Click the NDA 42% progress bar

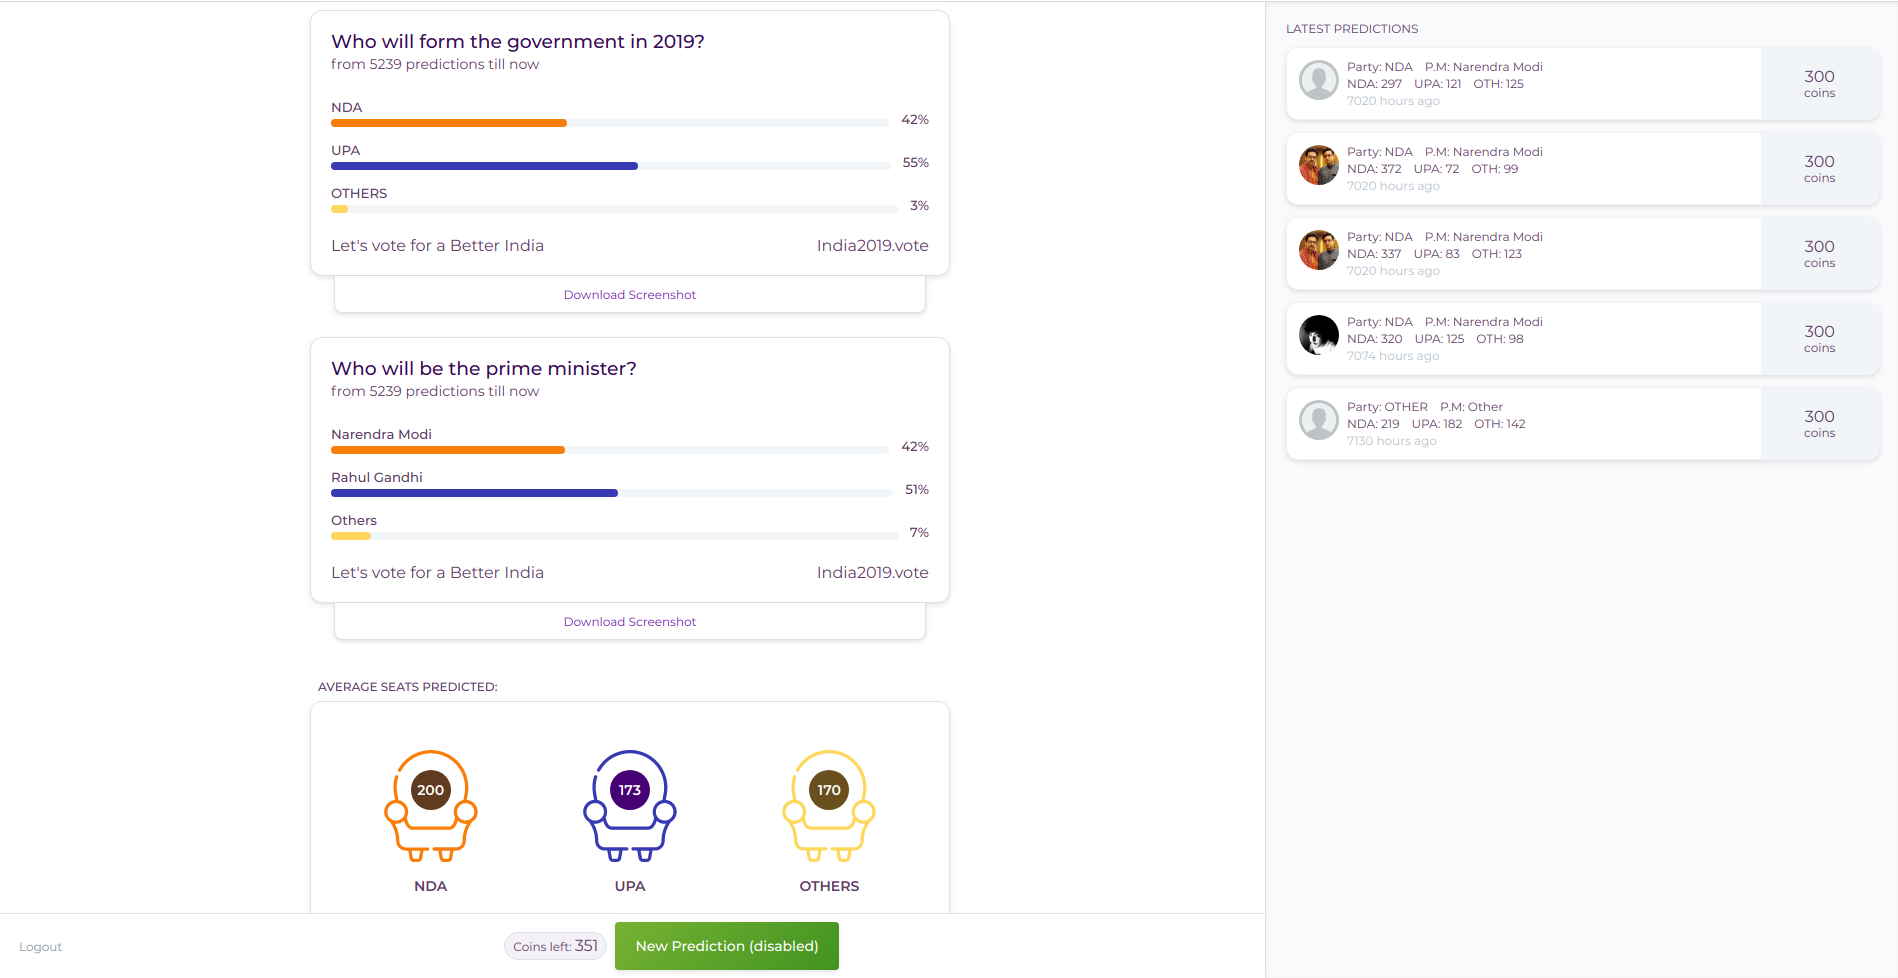(x=610, y=123)
